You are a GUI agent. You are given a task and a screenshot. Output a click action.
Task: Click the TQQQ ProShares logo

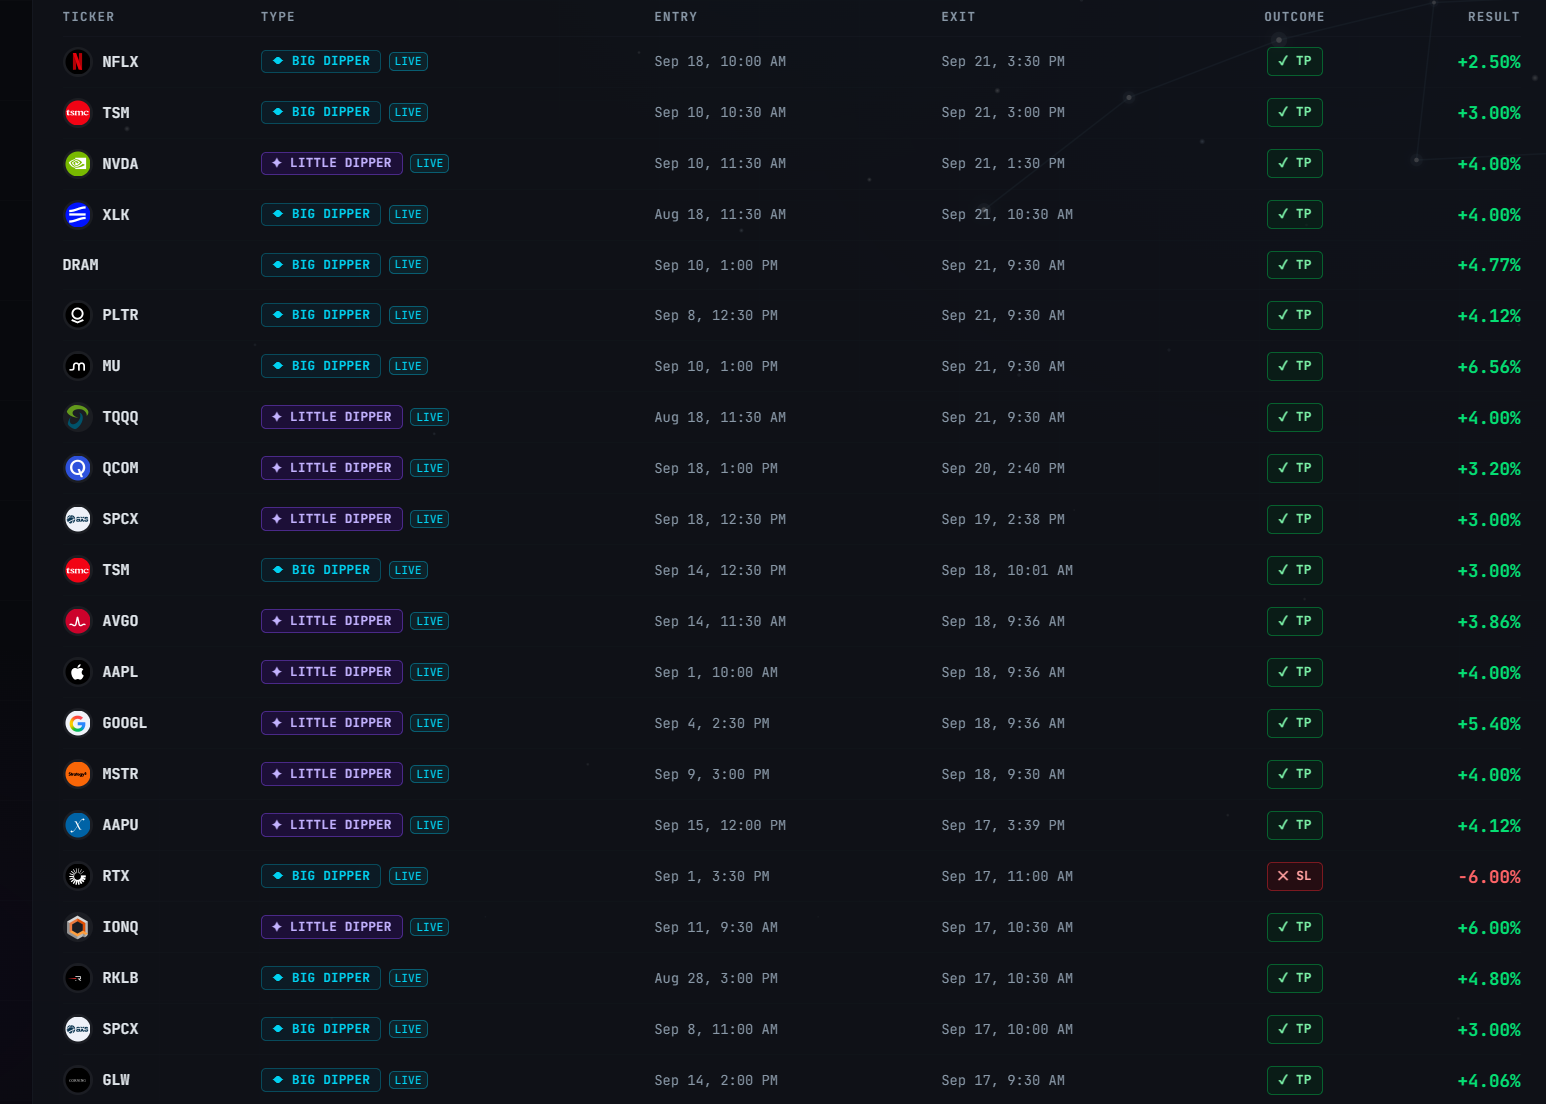click(x=78, y=417)
